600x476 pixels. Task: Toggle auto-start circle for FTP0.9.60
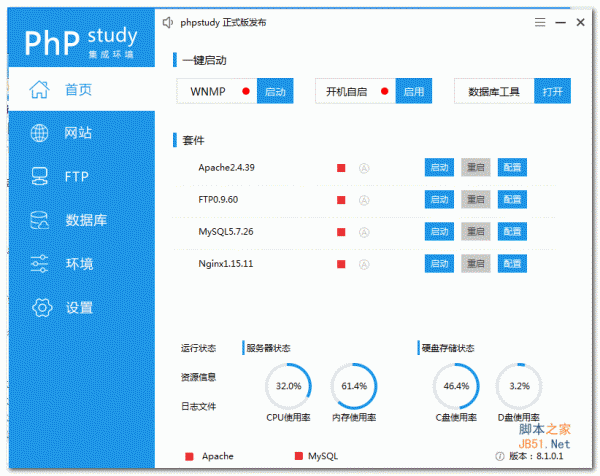(x=364, y=200)
